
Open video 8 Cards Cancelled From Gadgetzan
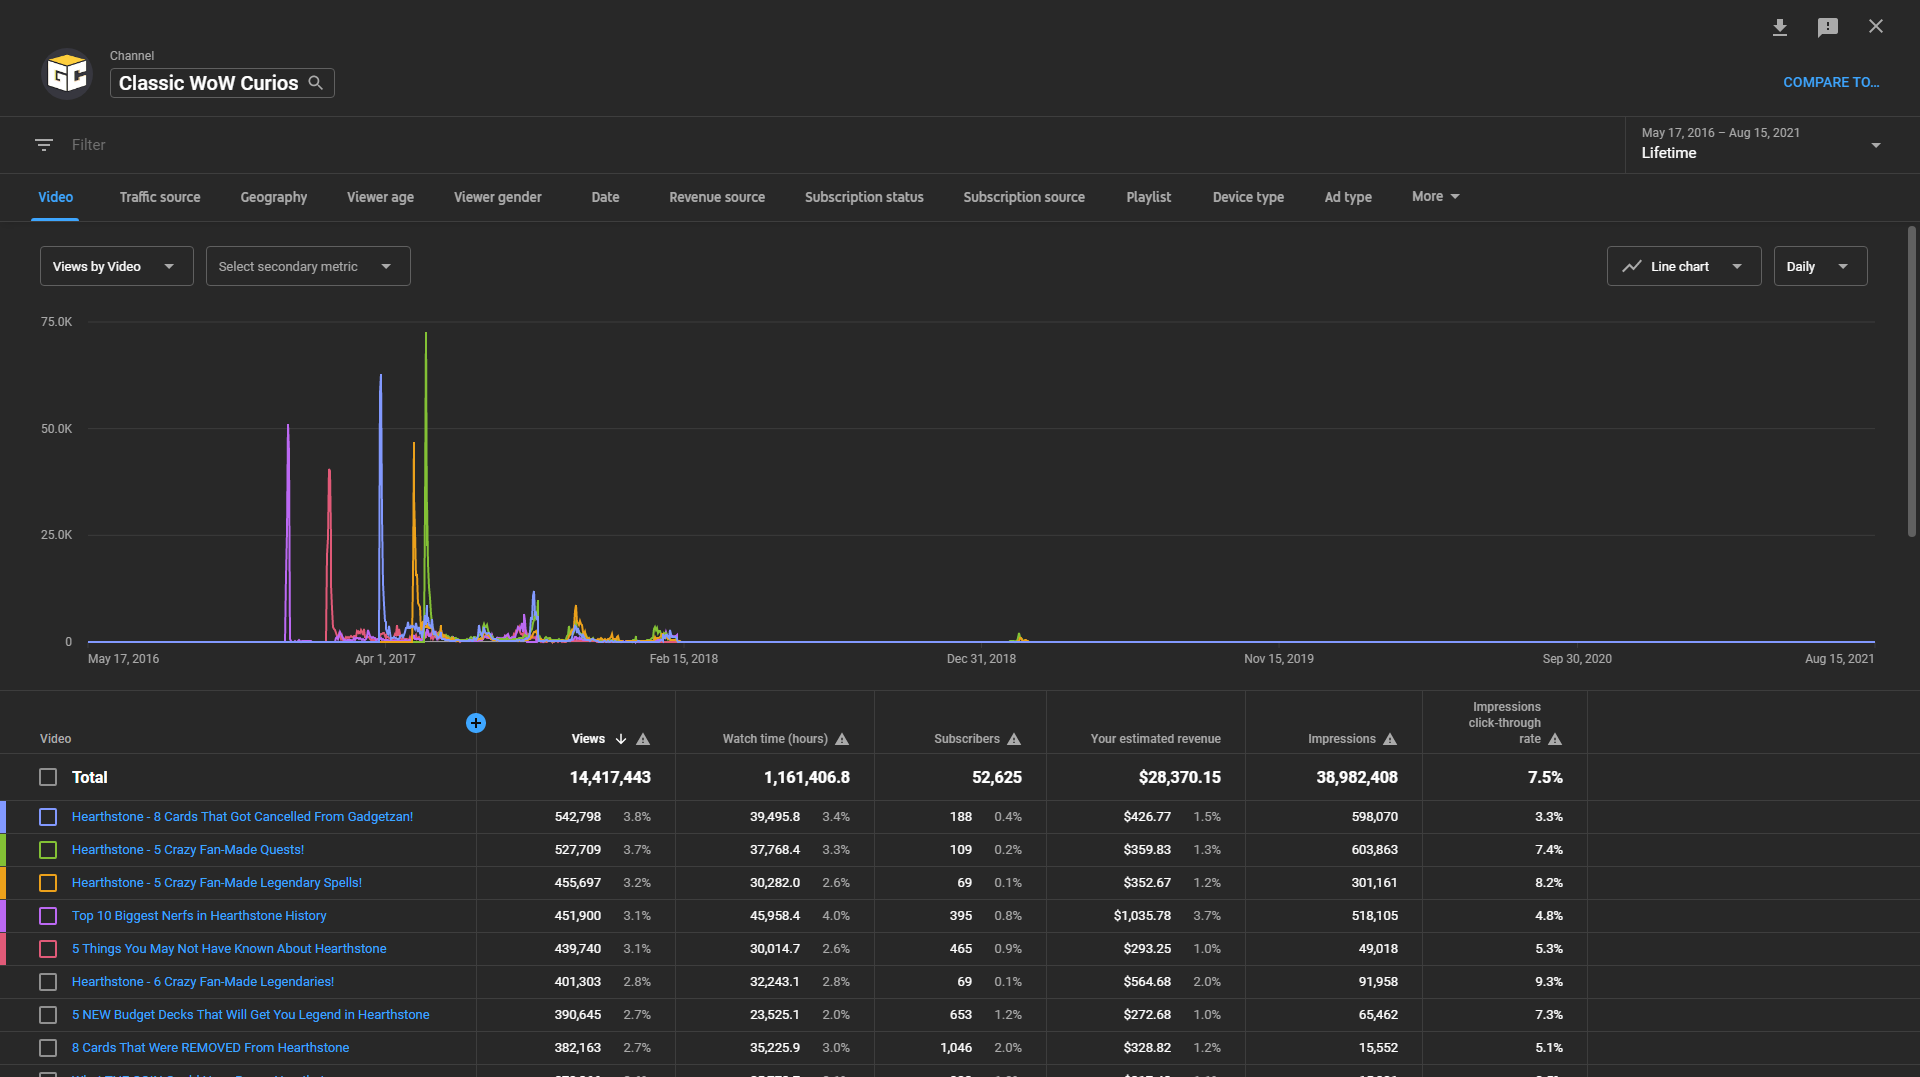[242, 817]
